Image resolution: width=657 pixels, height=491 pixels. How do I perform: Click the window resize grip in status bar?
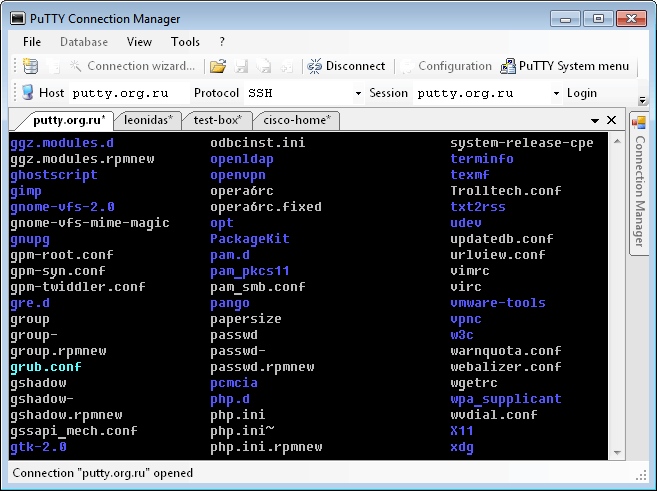click(x=641, y=475)
